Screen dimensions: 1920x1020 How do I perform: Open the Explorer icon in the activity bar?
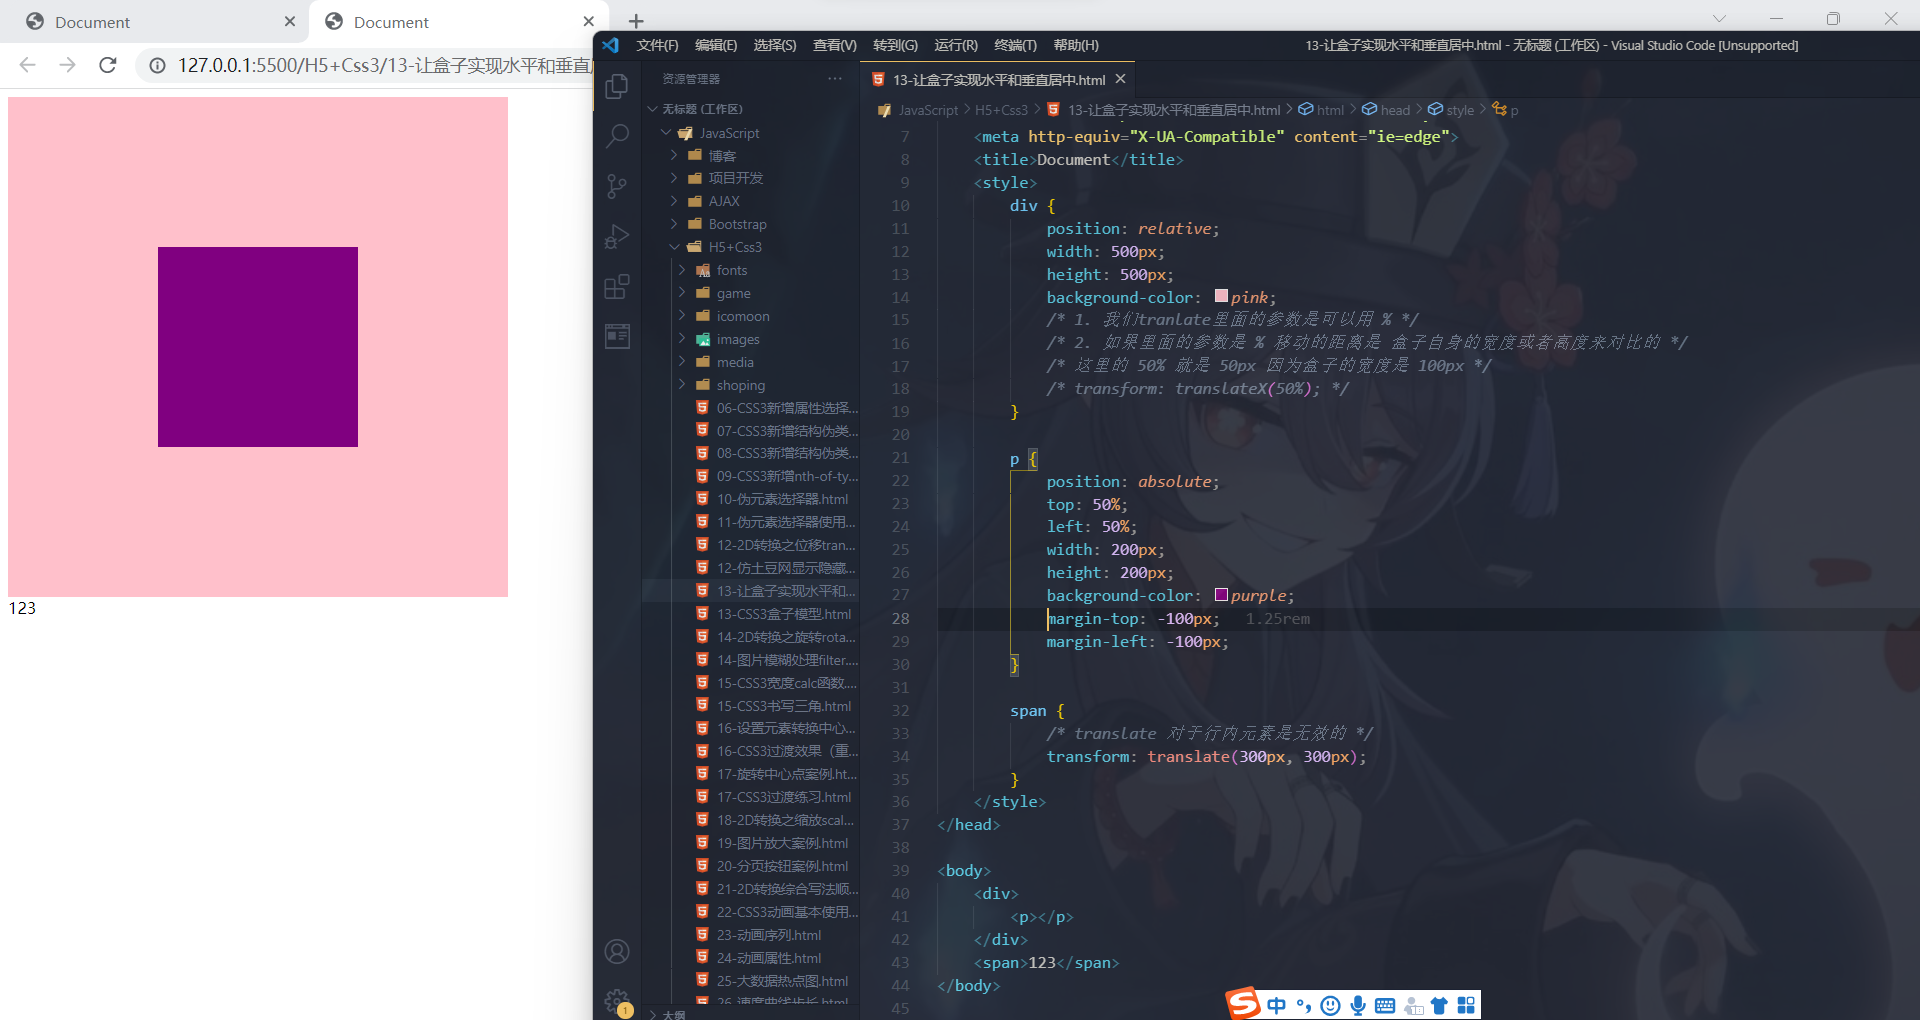click(617, 86)
